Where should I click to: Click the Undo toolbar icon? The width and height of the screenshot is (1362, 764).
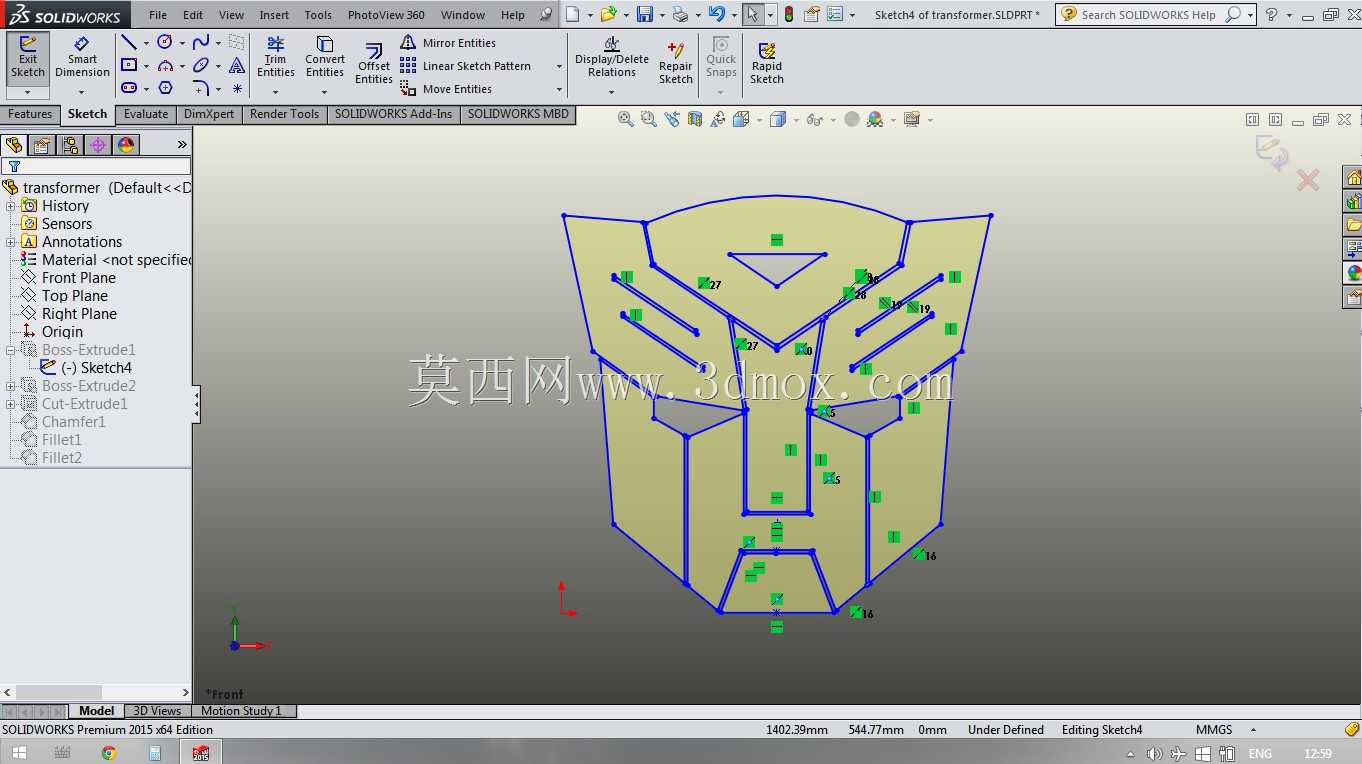716,14
